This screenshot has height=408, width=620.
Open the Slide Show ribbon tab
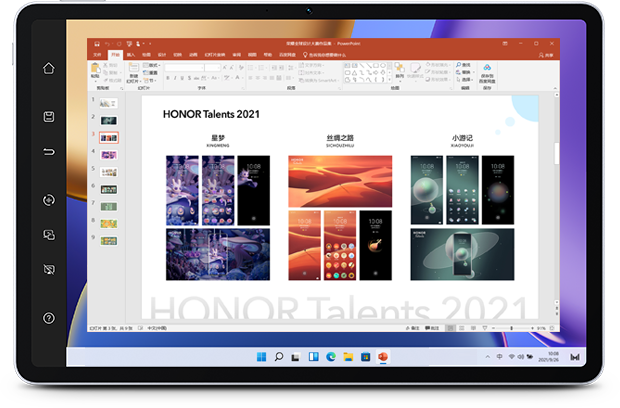[215, 55]
